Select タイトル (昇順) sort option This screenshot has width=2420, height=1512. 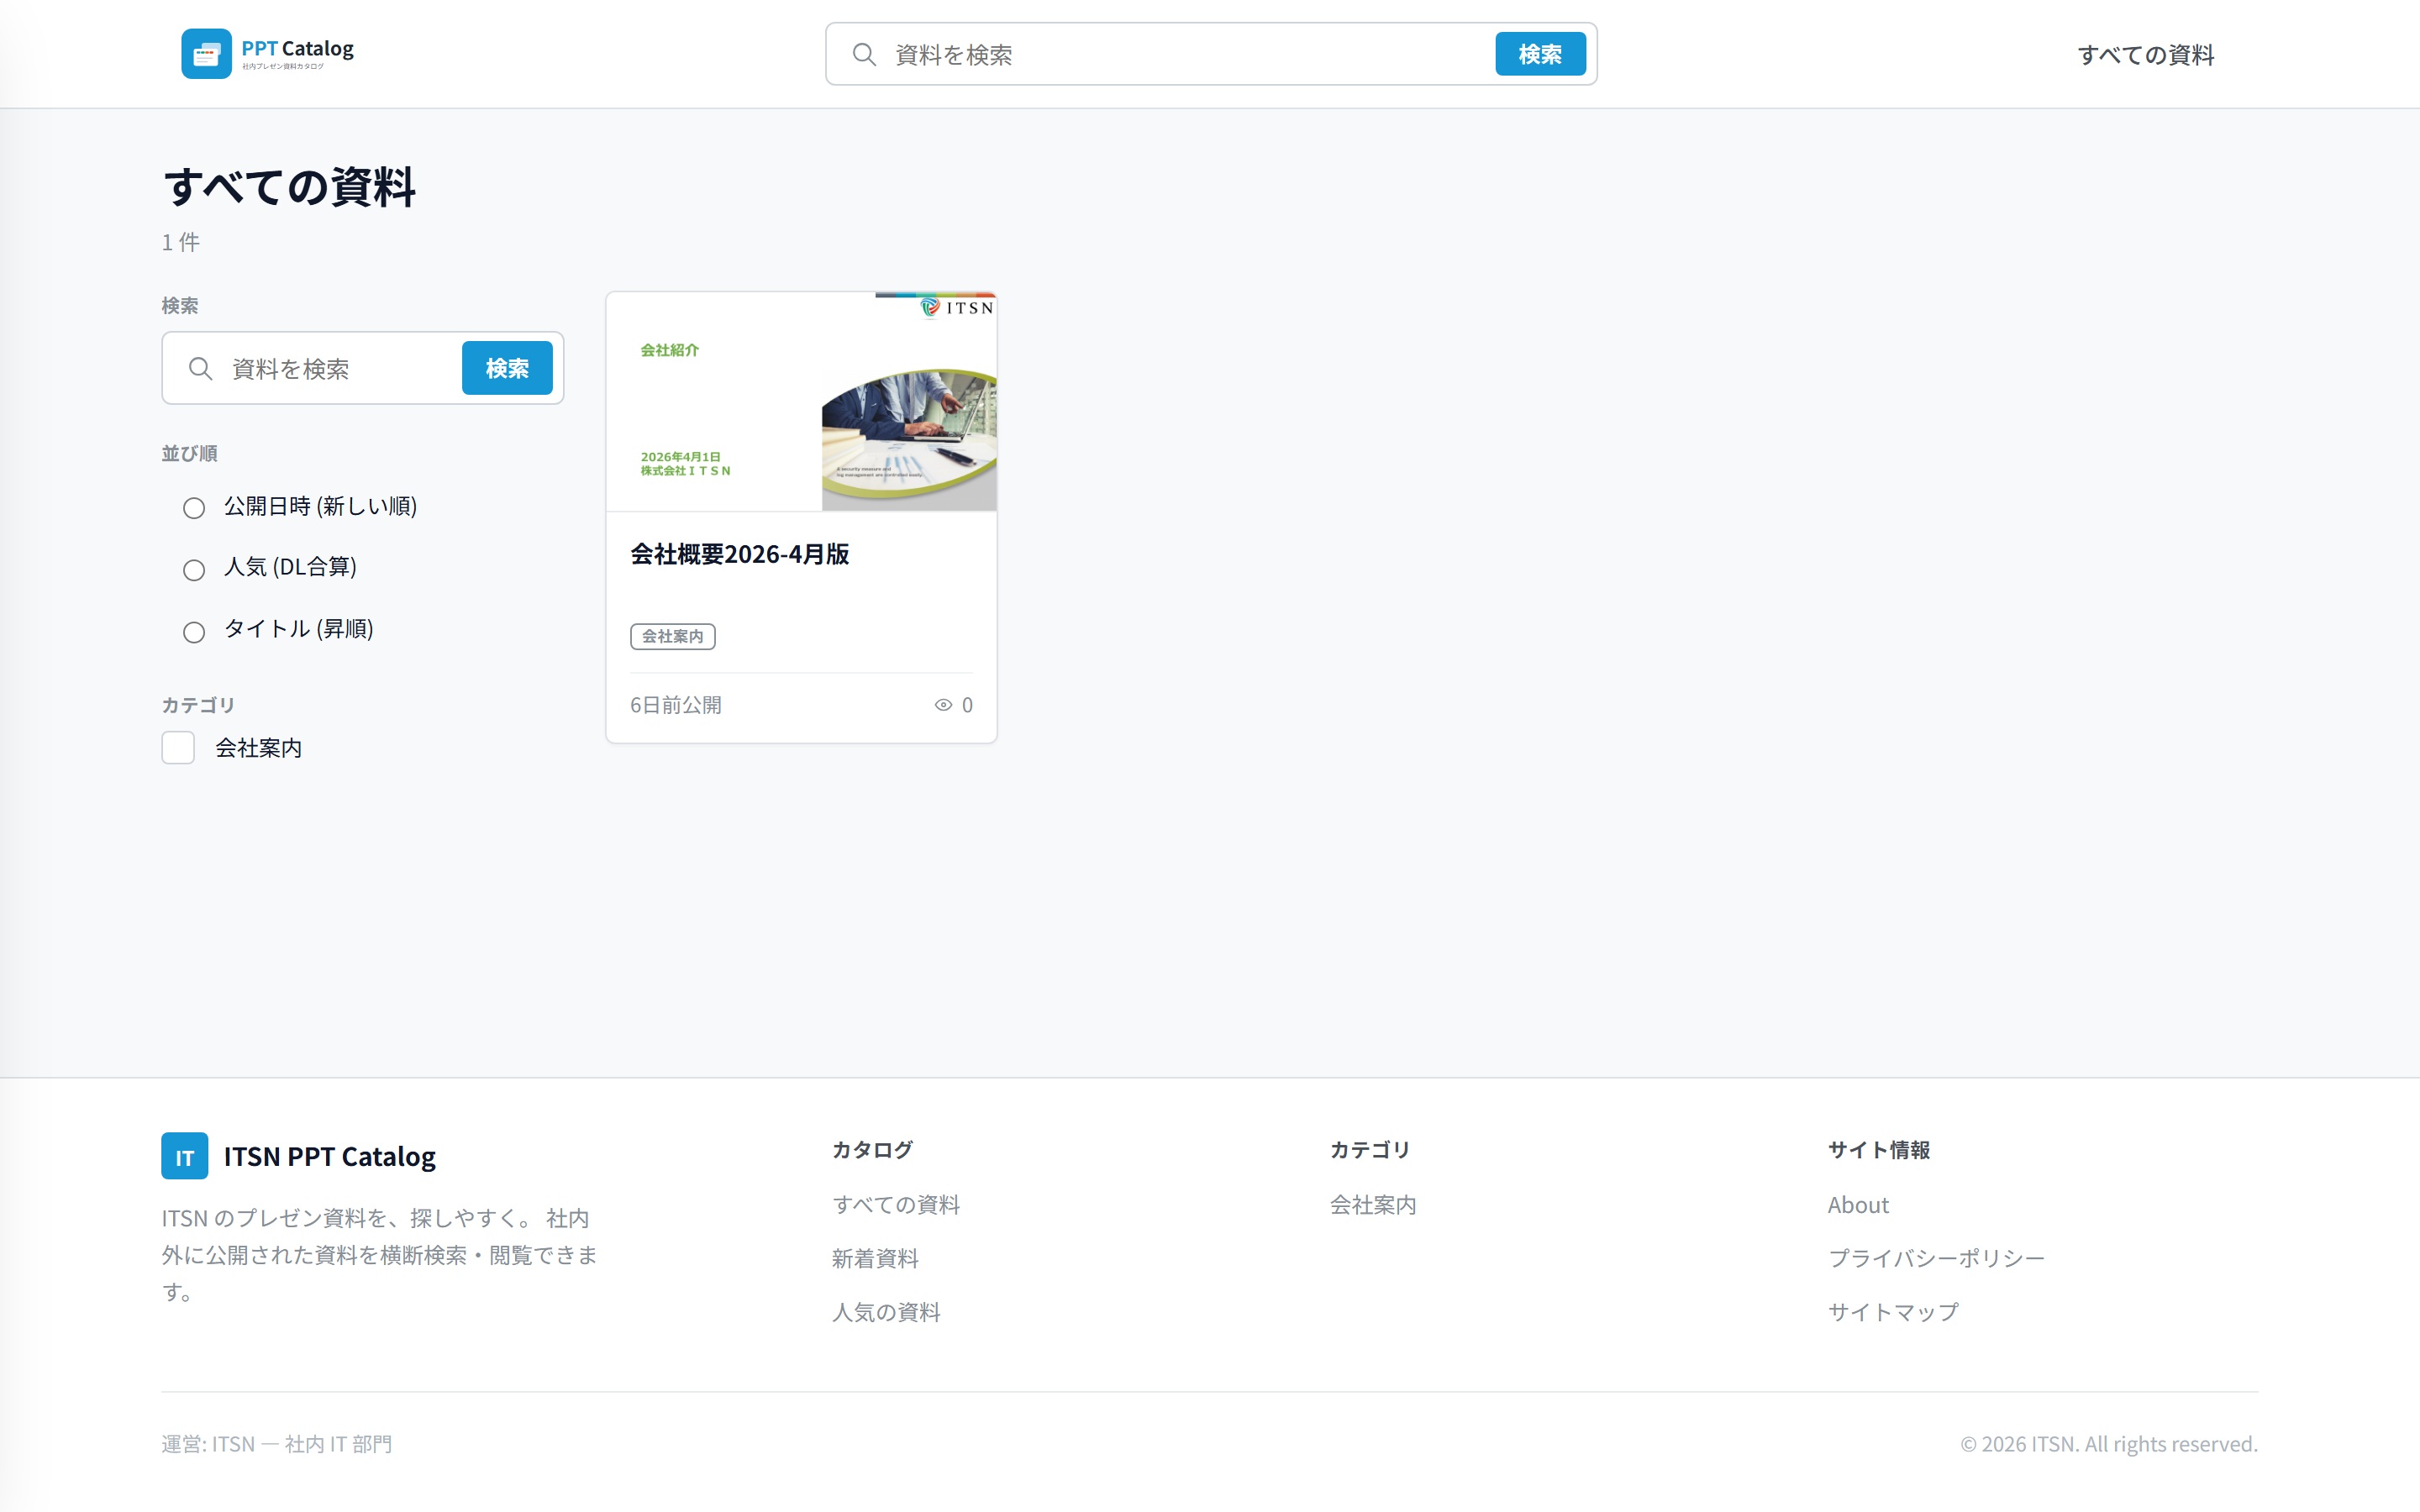[194, 632]
